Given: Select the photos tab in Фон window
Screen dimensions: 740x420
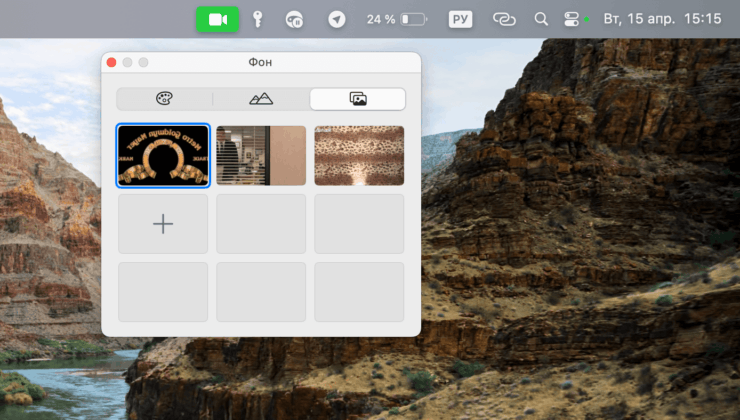Looking at the screenshot, I should tap(357, 98).
